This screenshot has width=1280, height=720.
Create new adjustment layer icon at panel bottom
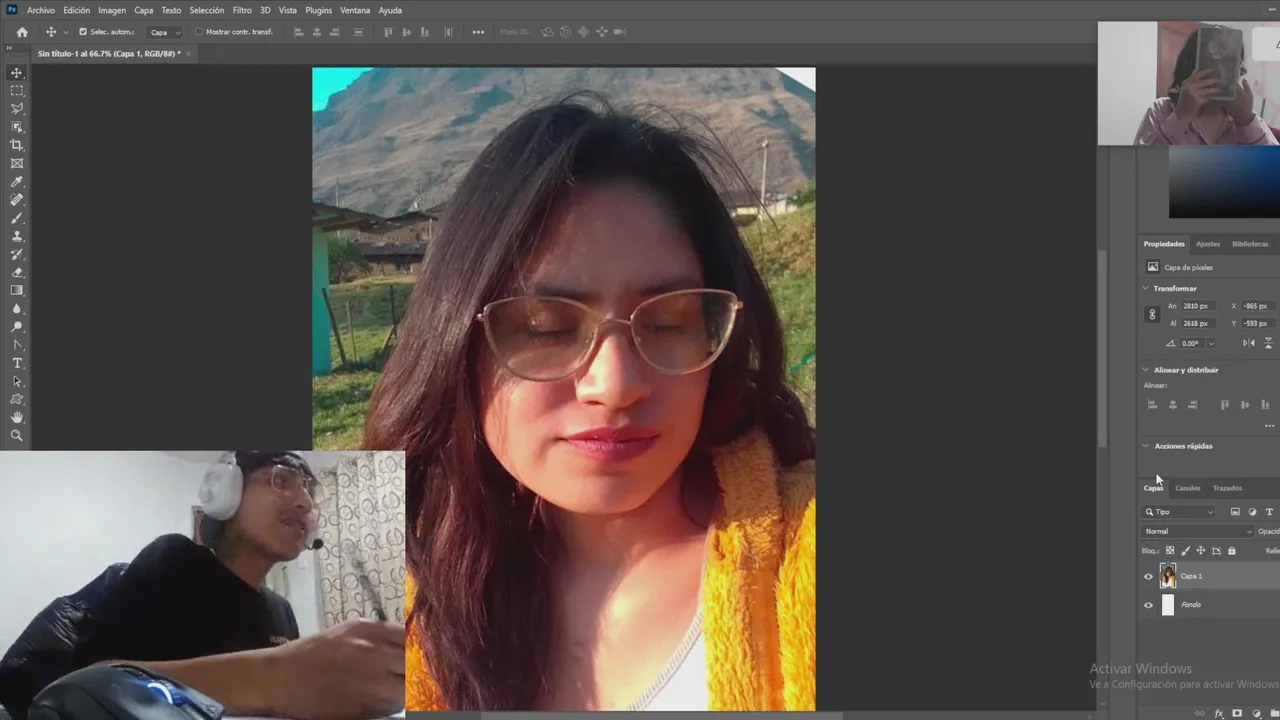click(x=1256, y=713)
